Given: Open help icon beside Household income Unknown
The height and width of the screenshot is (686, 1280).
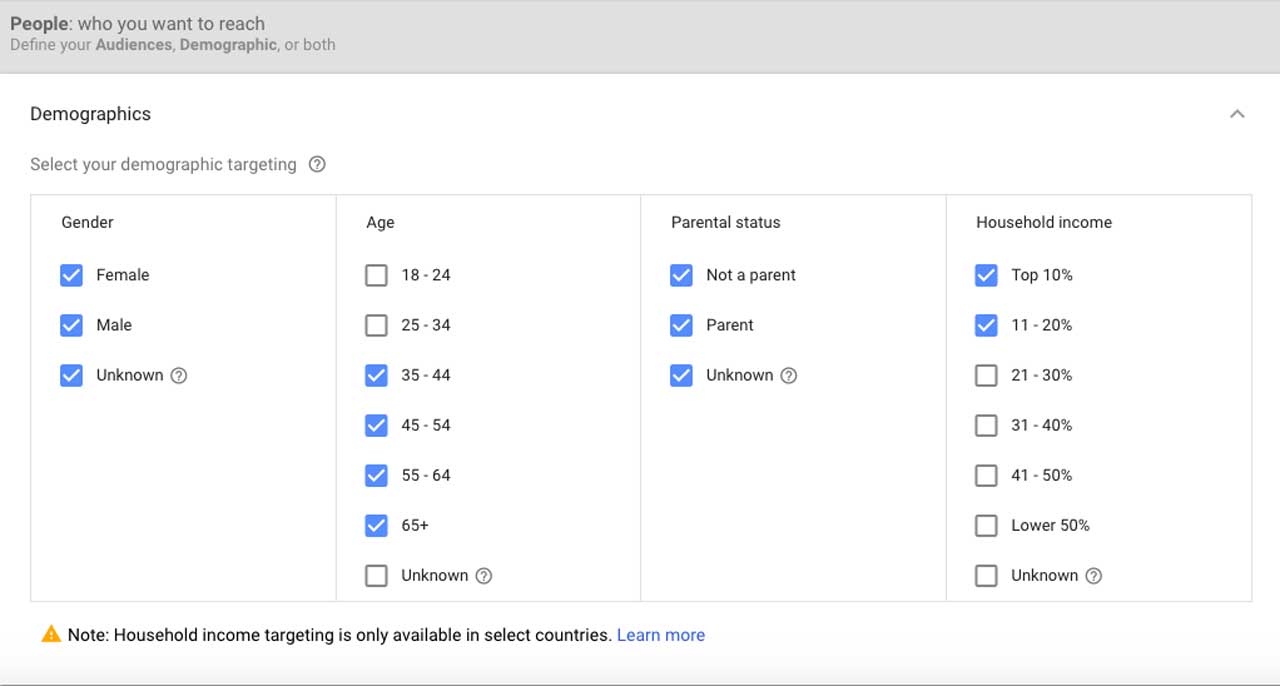Looking at the screenshot, I should pyautogui.click(x=1094, y=576).
